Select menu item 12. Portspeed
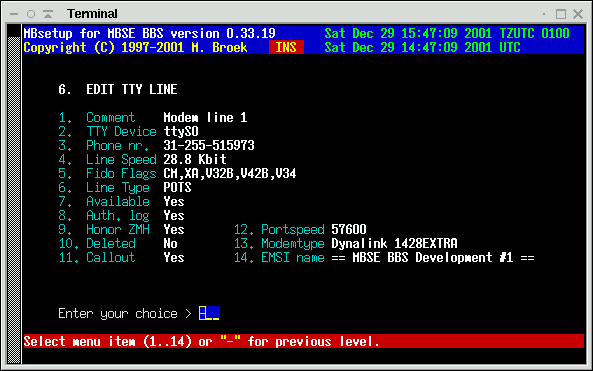The image size is (593, 371). pos(279,229)
